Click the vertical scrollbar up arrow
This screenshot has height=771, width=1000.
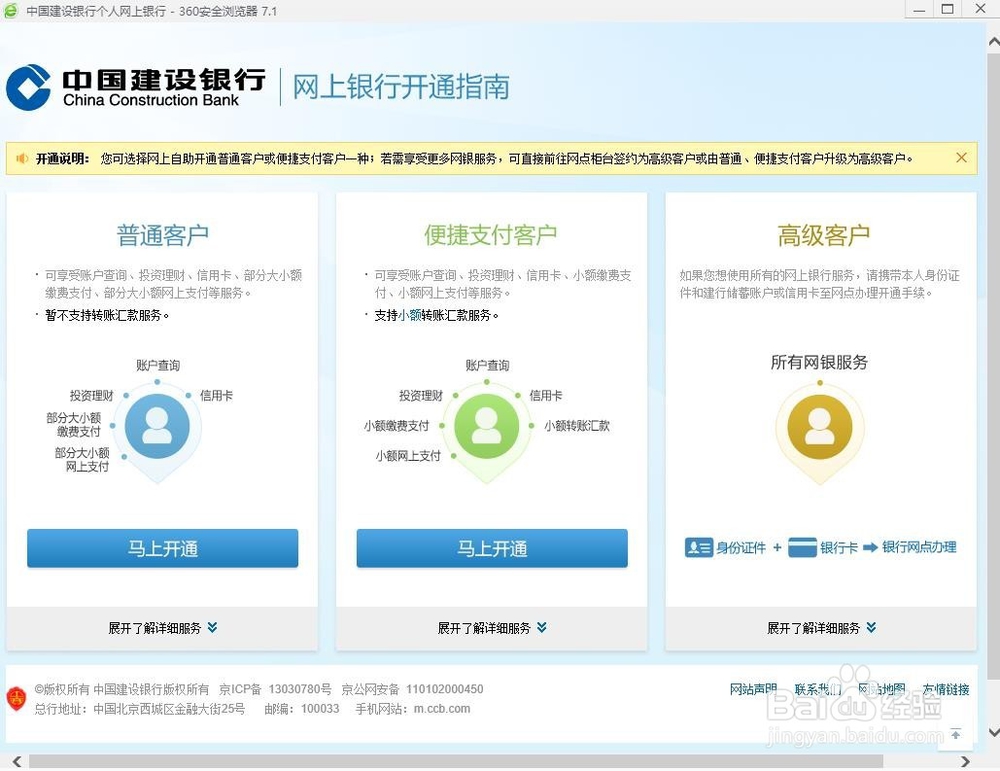[x=994, y=42]
